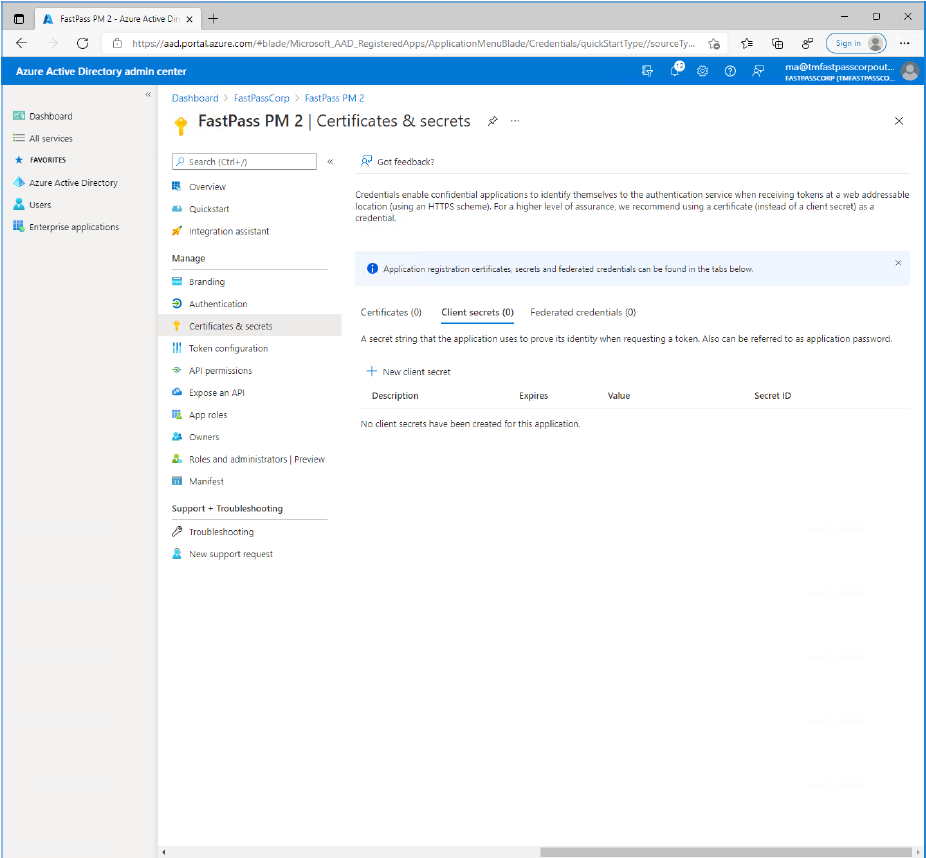Dismiss the blue information banner
The width and height of the screenshot is (926, 858).
pyautogui.click(x=897, y=263)
